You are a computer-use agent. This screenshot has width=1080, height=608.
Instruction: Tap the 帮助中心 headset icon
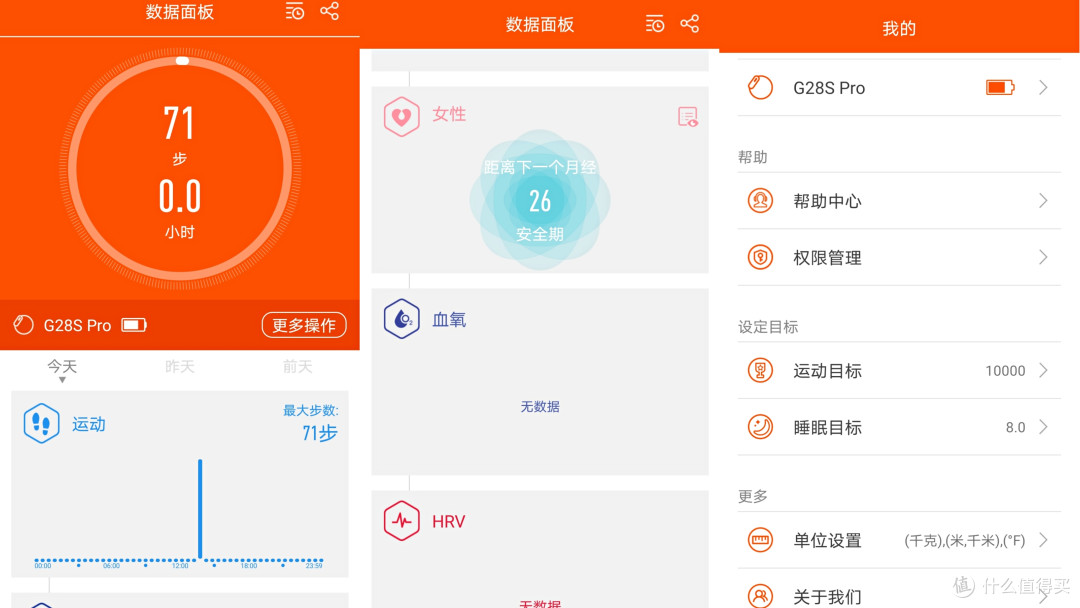coord(760,200)
